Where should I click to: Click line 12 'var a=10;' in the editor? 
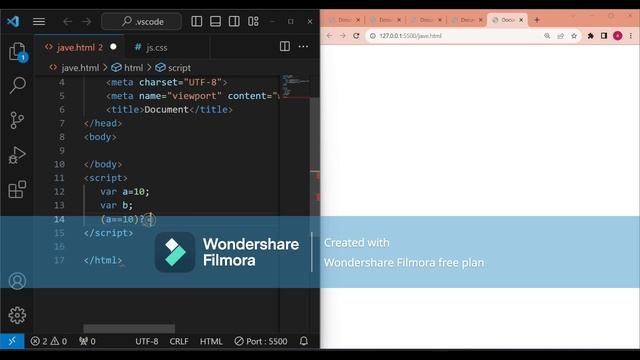coord(125,191)
